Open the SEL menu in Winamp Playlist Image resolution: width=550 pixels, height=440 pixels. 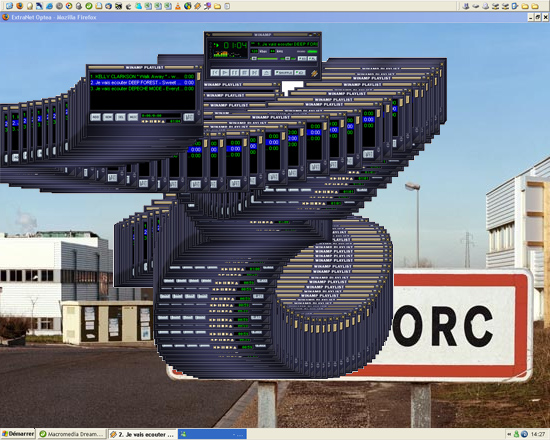tap(120, 117)
